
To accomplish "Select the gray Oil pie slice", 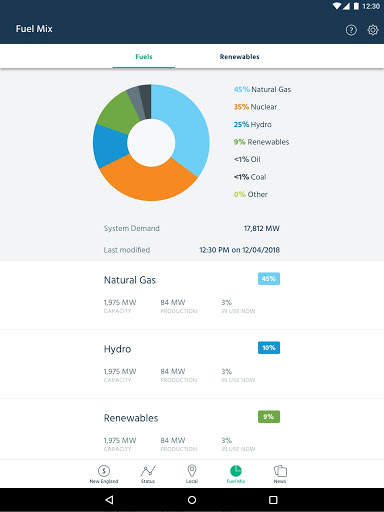I will point(136,103).
